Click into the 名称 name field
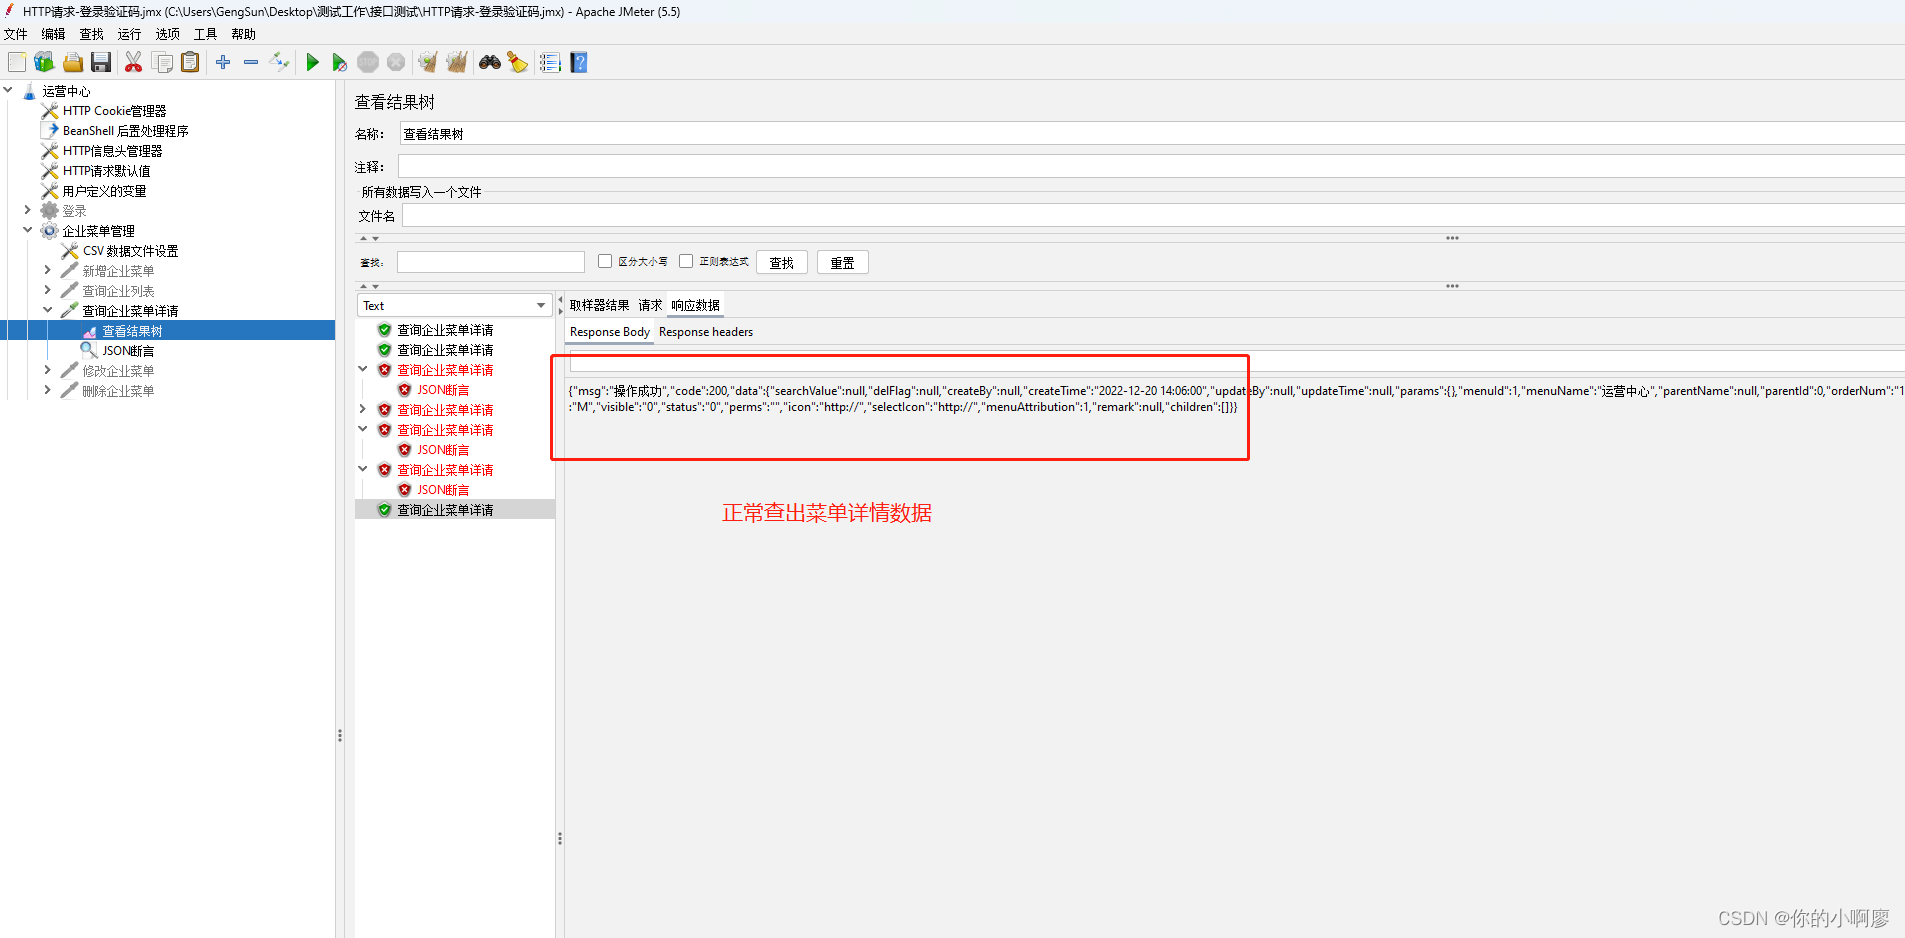 coord(1152,133)
